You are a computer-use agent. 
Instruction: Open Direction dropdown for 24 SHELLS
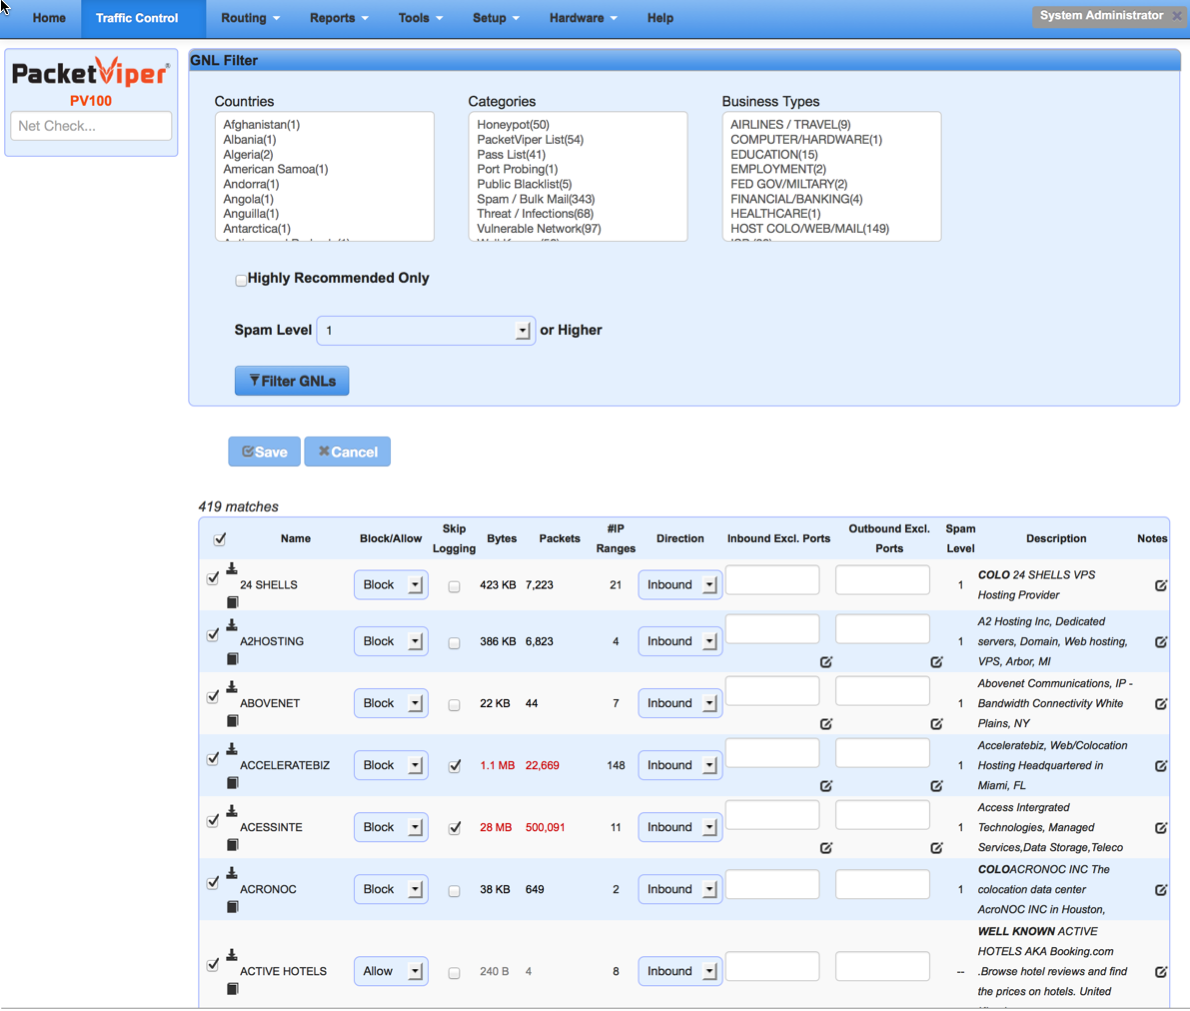[x=680, y=585]
